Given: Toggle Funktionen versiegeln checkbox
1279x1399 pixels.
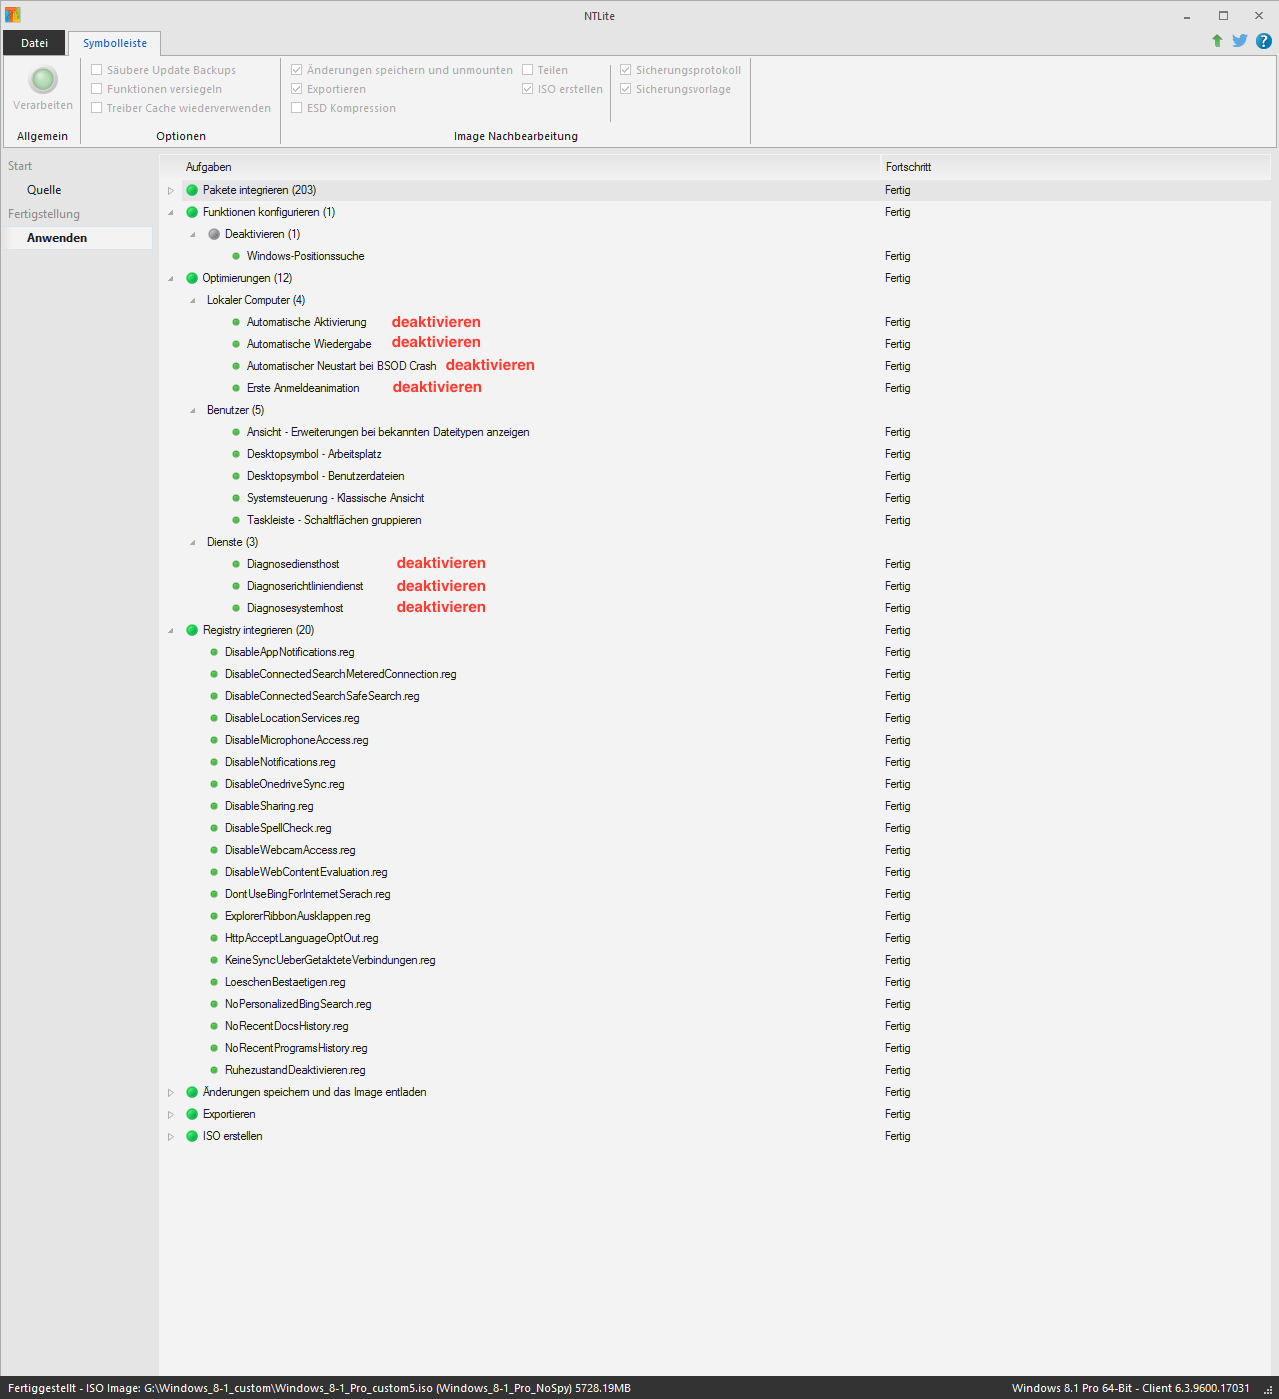Looking at the screenshot, I should click(97, 89).
